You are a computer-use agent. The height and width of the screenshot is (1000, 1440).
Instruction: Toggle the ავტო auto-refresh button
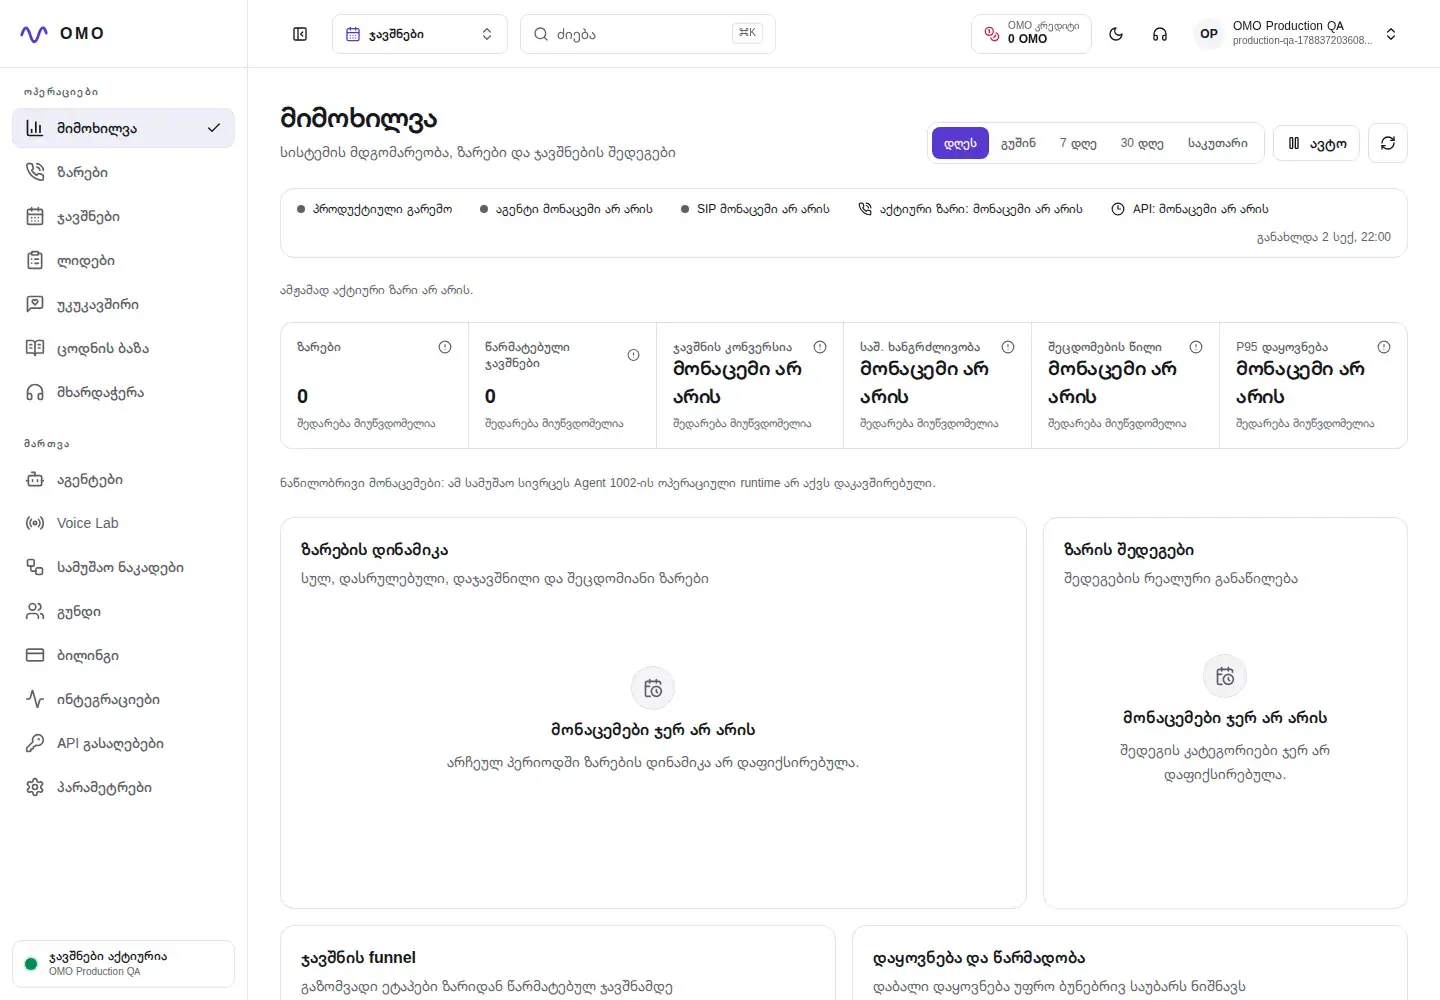(1317, 143)
